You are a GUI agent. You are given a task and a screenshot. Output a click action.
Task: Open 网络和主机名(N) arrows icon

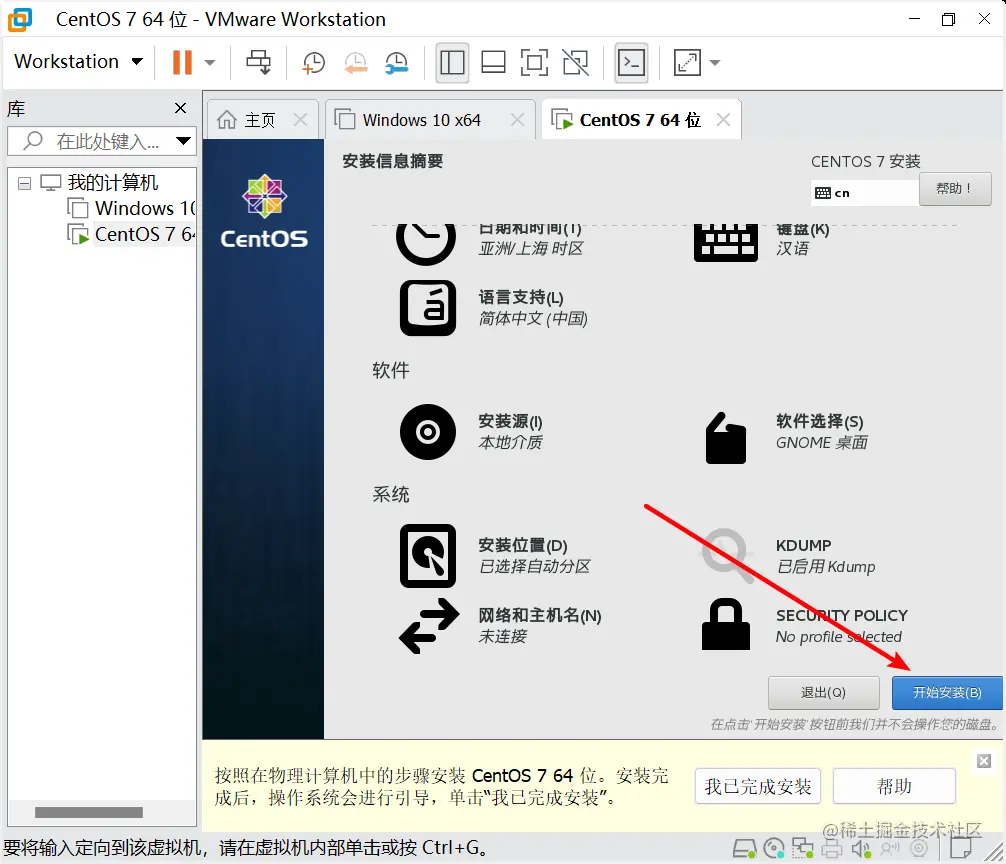pyautogui.click(x=429, y=626)
